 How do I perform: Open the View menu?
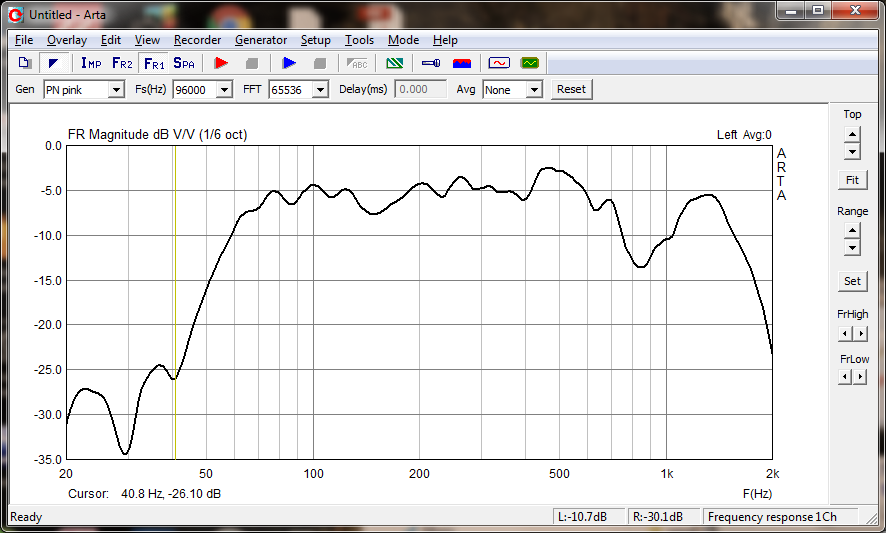point(147,40)
